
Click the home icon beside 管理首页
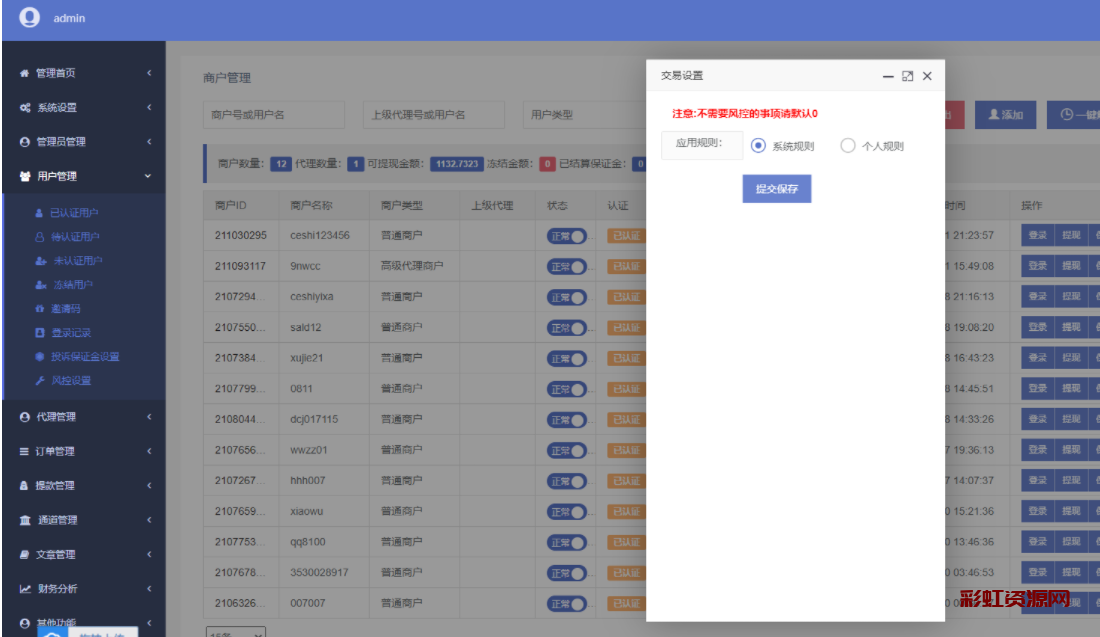(25, 73)
